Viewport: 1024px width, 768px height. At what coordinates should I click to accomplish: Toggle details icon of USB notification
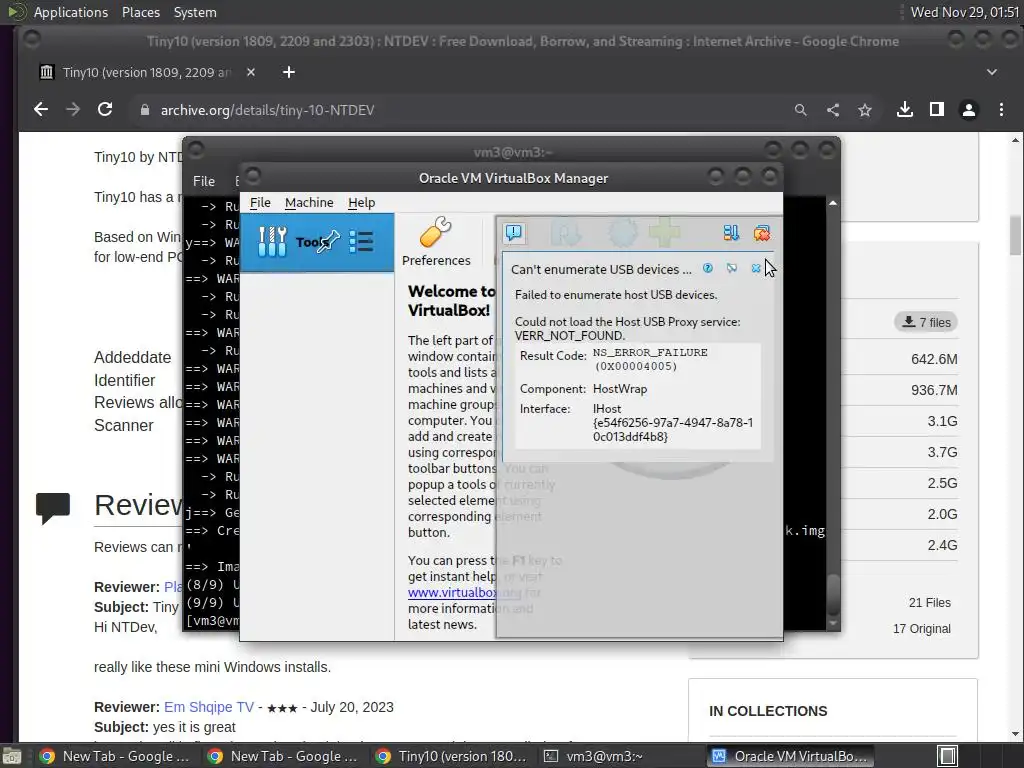(732, 268)
